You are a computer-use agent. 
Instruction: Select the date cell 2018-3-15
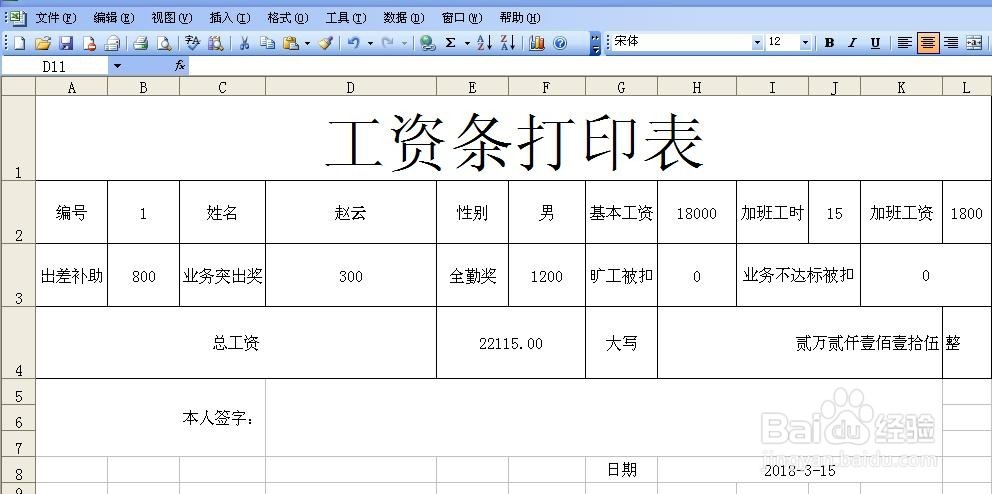click(x=800, y=469)
